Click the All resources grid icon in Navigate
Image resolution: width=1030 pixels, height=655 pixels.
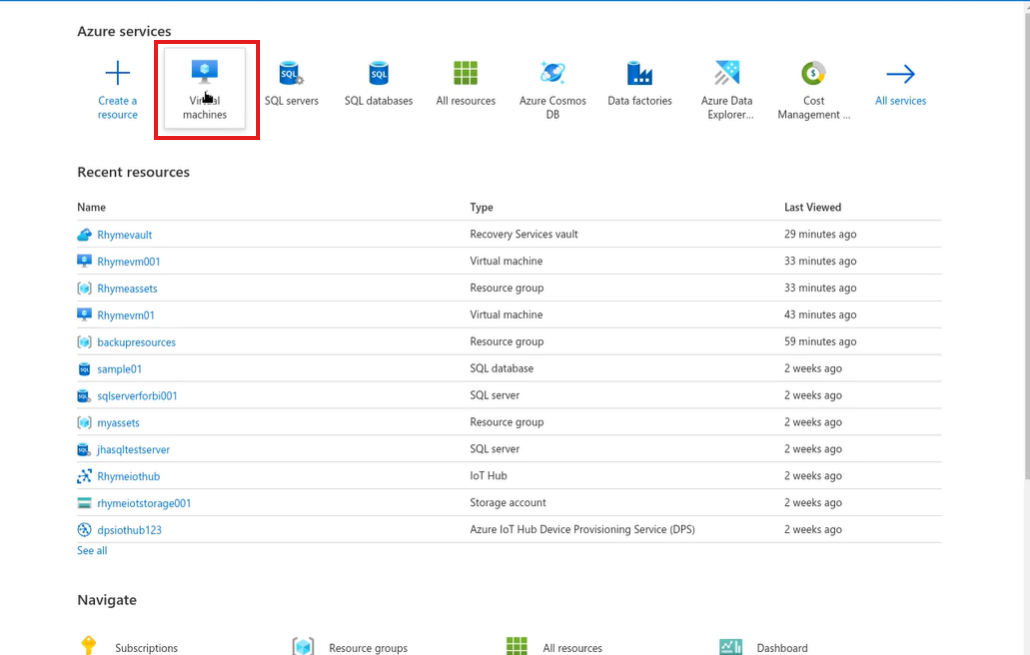pos(516,646)
